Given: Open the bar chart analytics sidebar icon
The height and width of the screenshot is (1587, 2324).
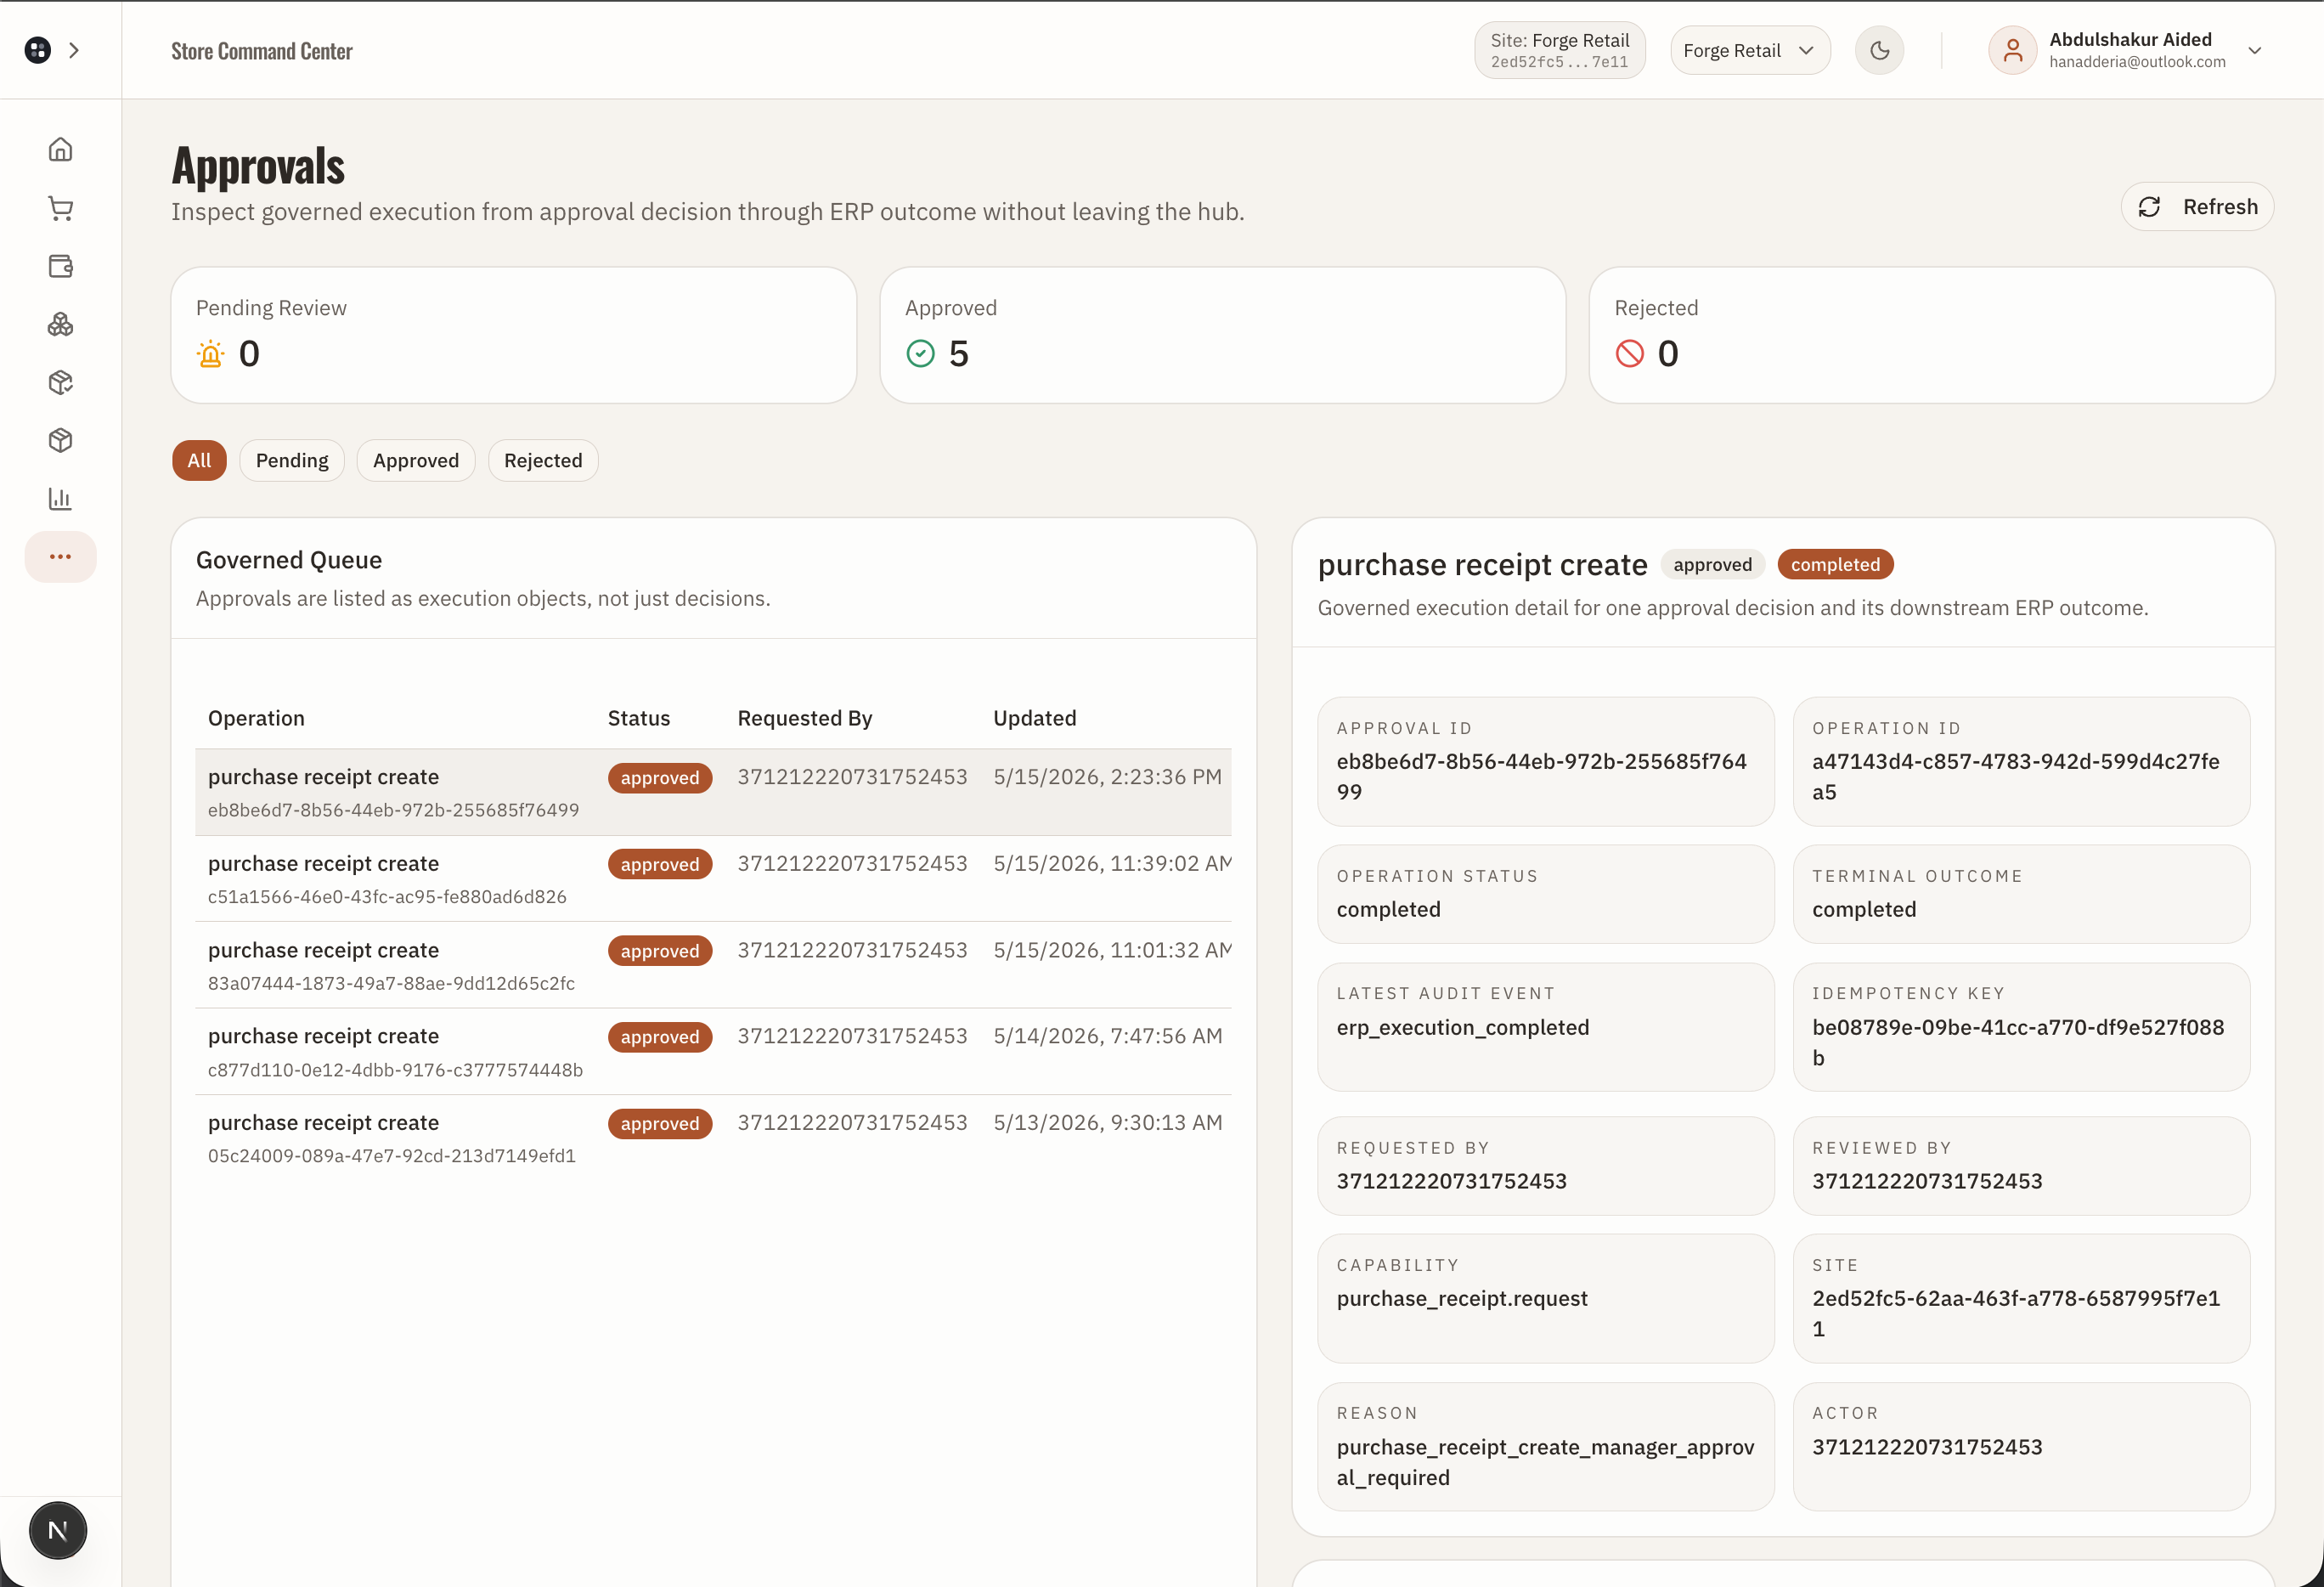Looking at the screenshot, I should 60,498.
